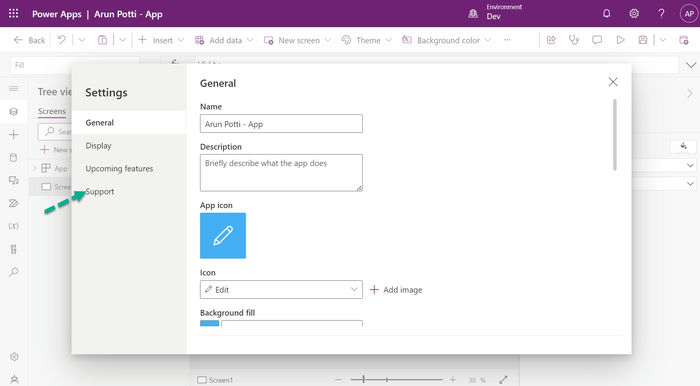Go Back from the studio
This screenshot has height=386, width=700.
tap(29, 40)
